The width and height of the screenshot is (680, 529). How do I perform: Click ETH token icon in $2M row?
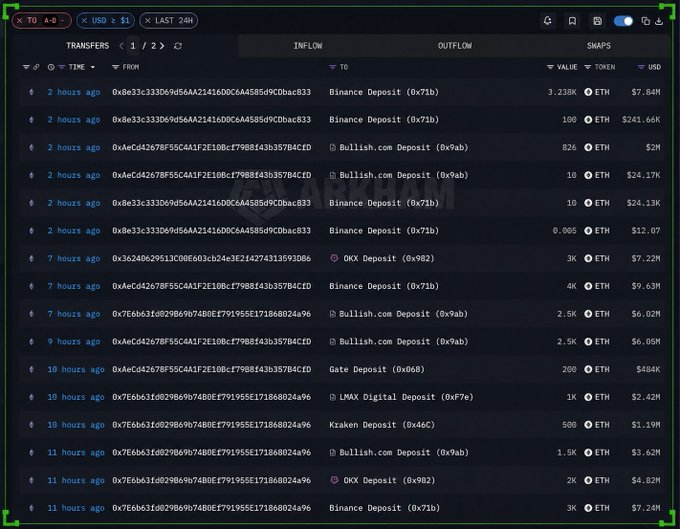pos(588,147)
